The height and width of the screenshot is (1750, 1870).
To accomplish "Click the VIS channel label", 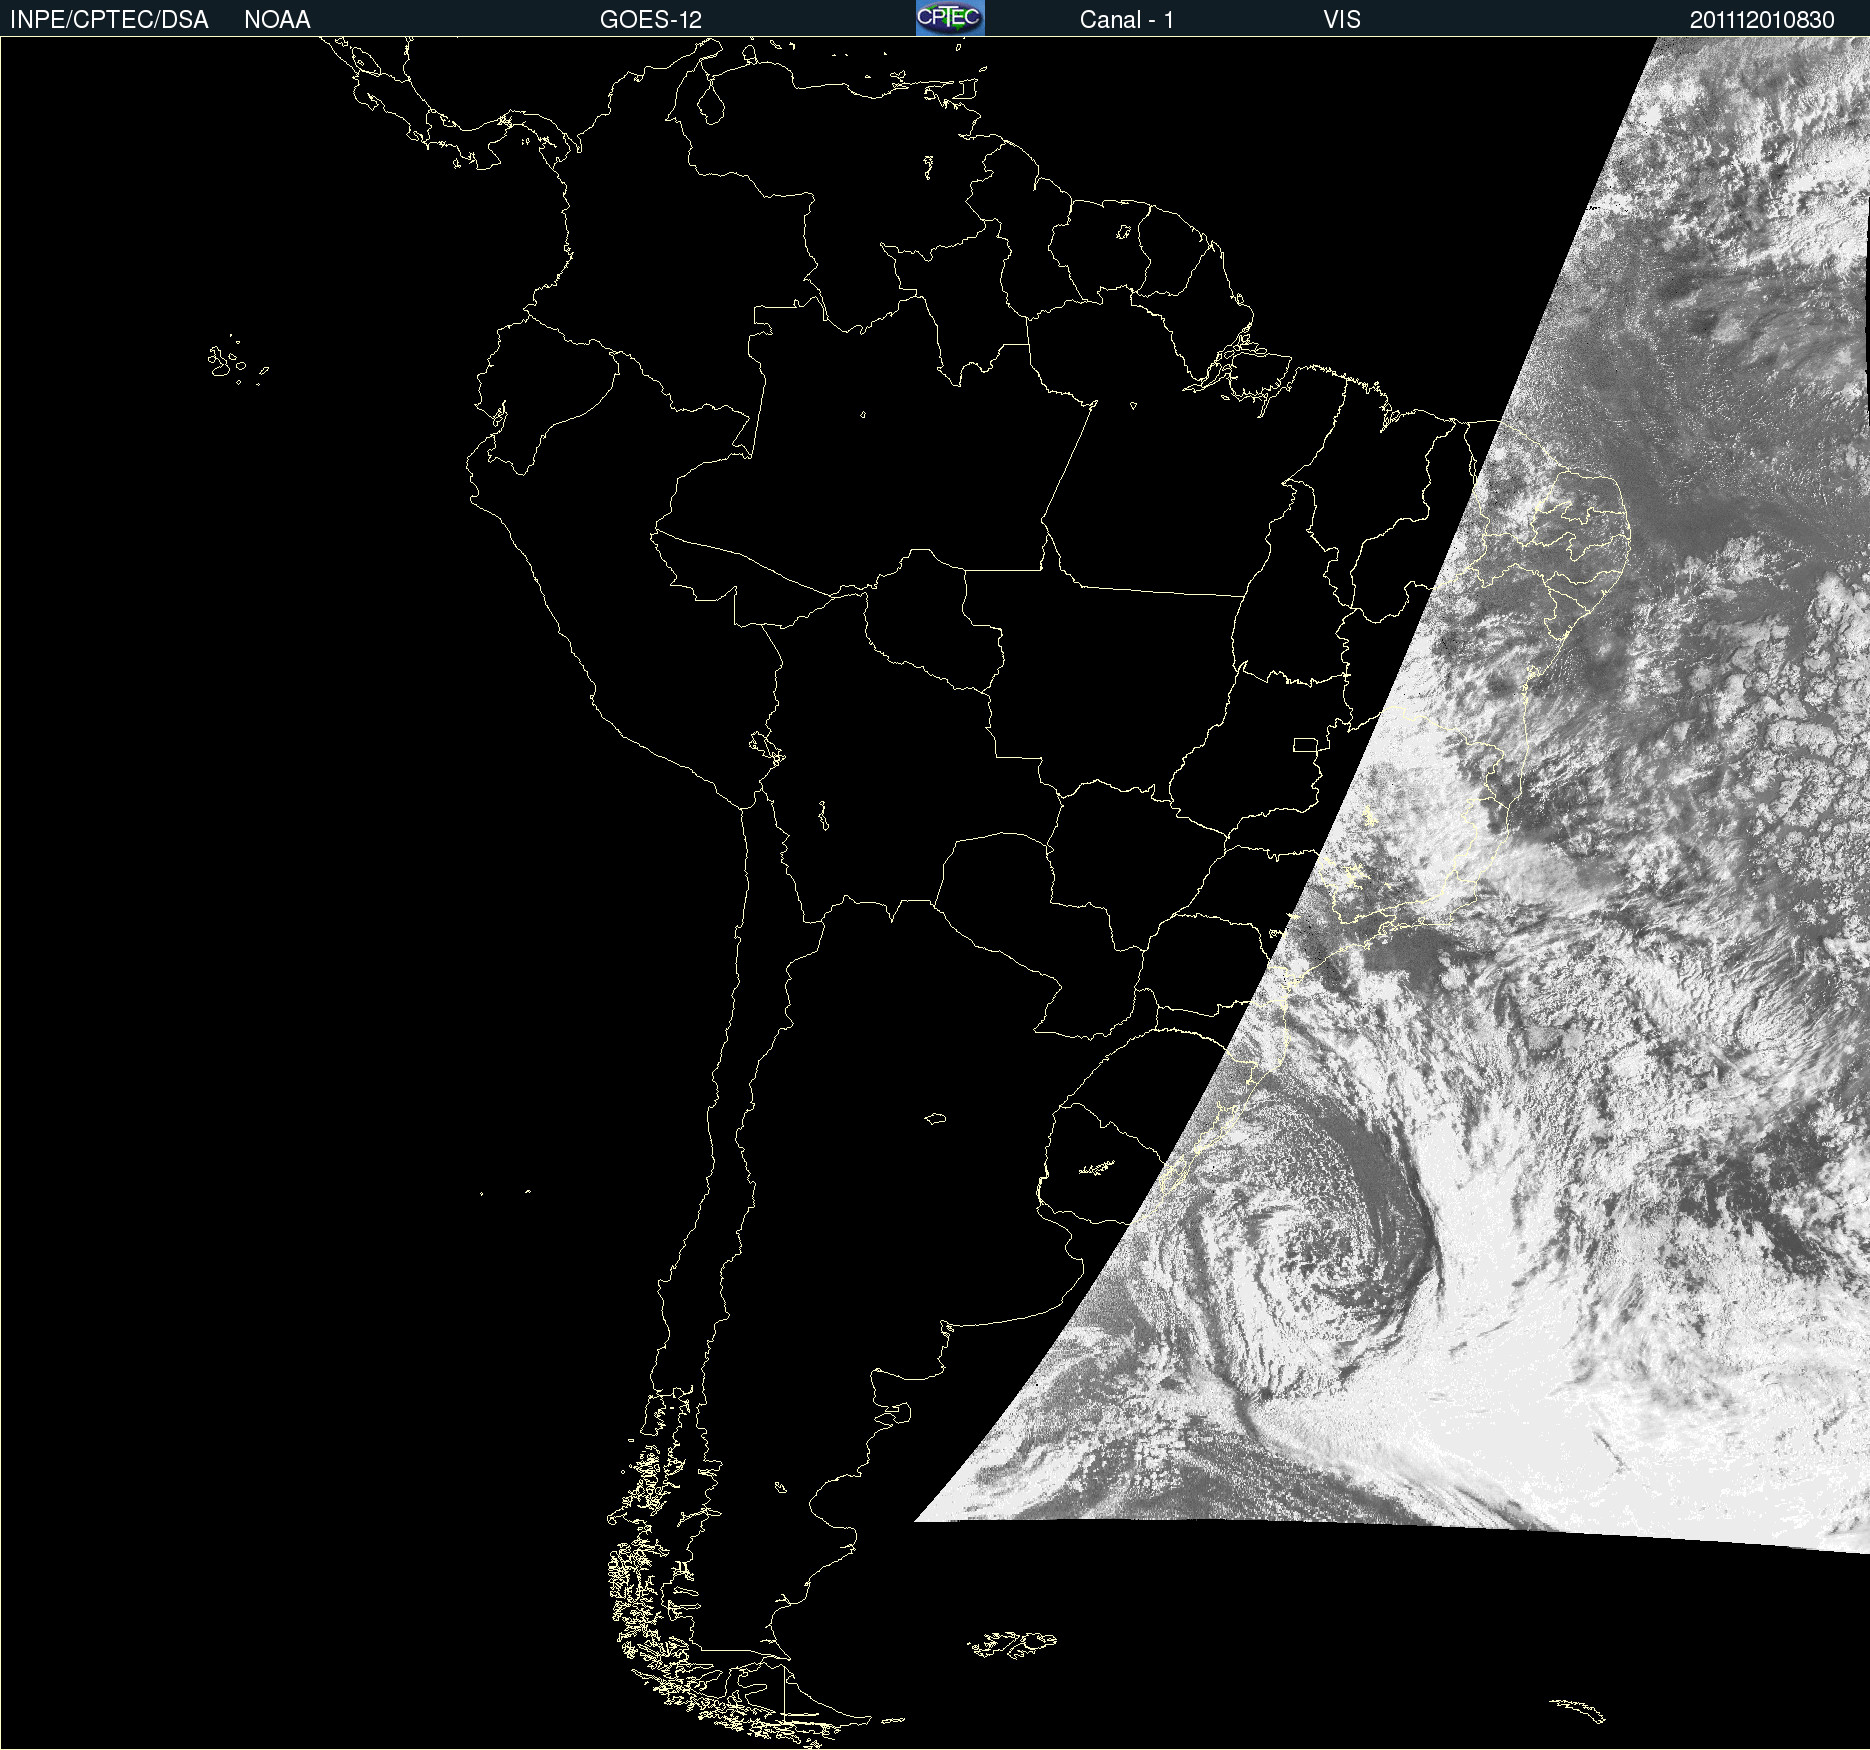I will click(1342, 20).
